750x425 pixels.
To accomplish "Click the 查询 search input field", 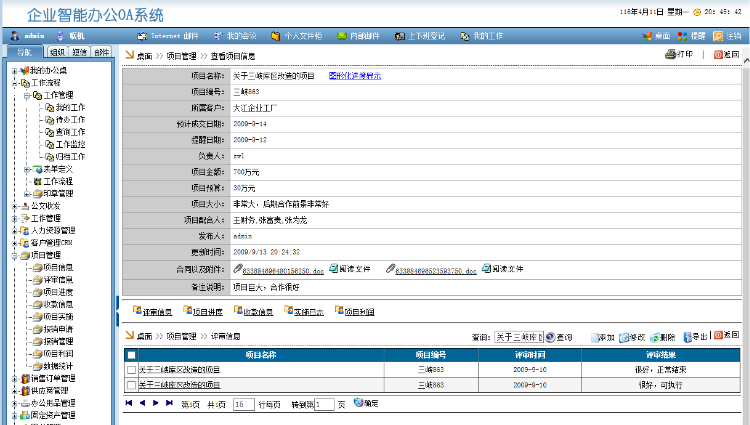I will (x=518, y=337).
